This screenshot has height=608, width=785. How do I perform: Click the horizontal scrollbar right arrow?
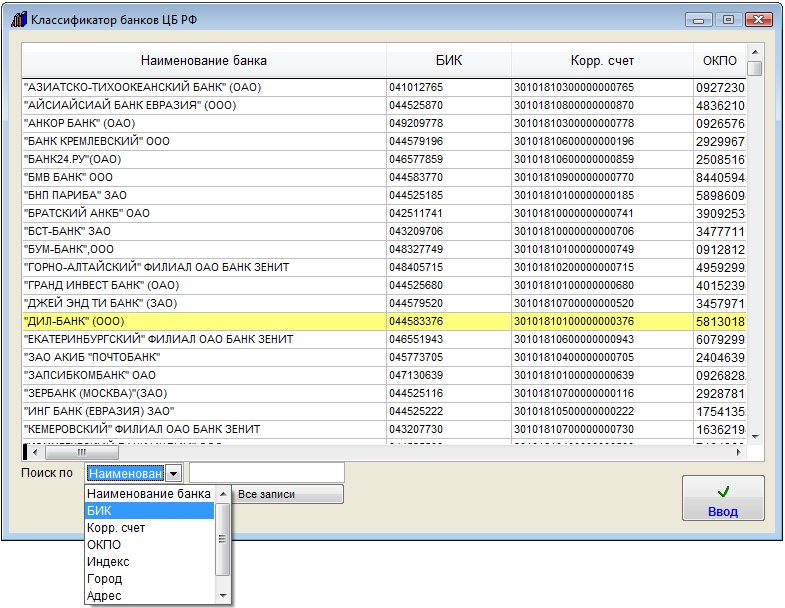point(741,452)
